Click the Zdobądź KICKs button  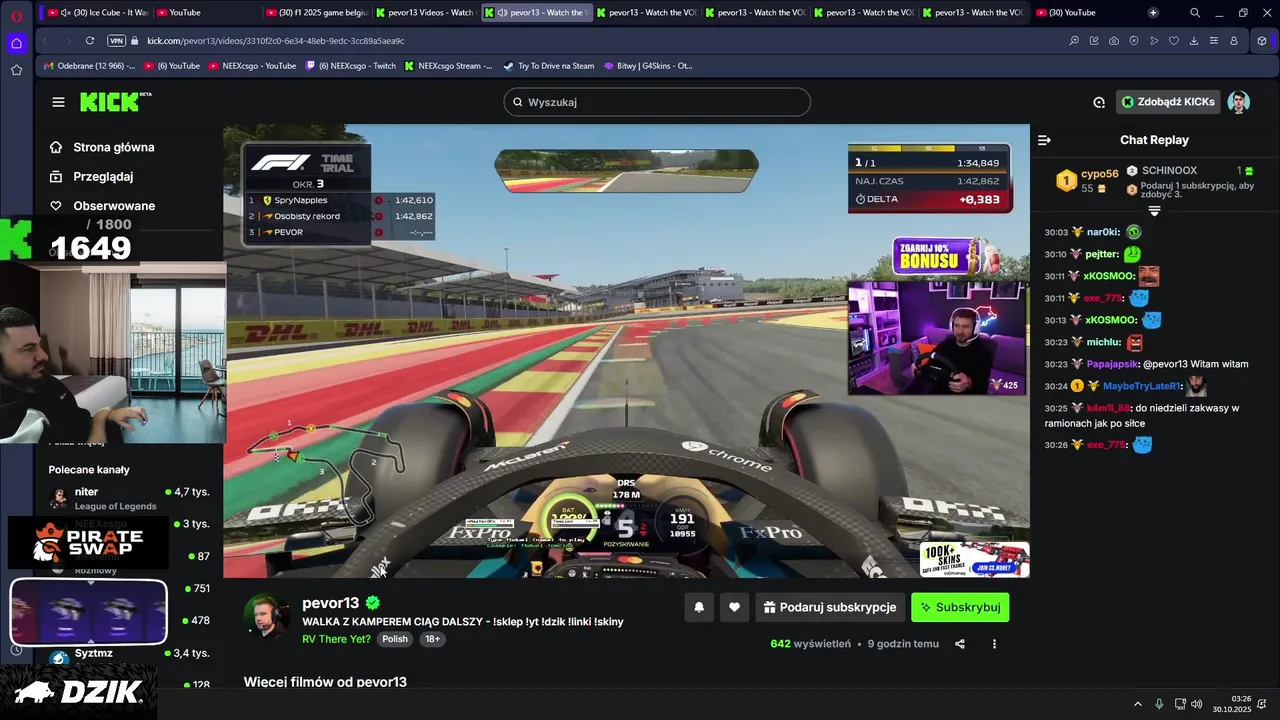tap(1168, 102)
